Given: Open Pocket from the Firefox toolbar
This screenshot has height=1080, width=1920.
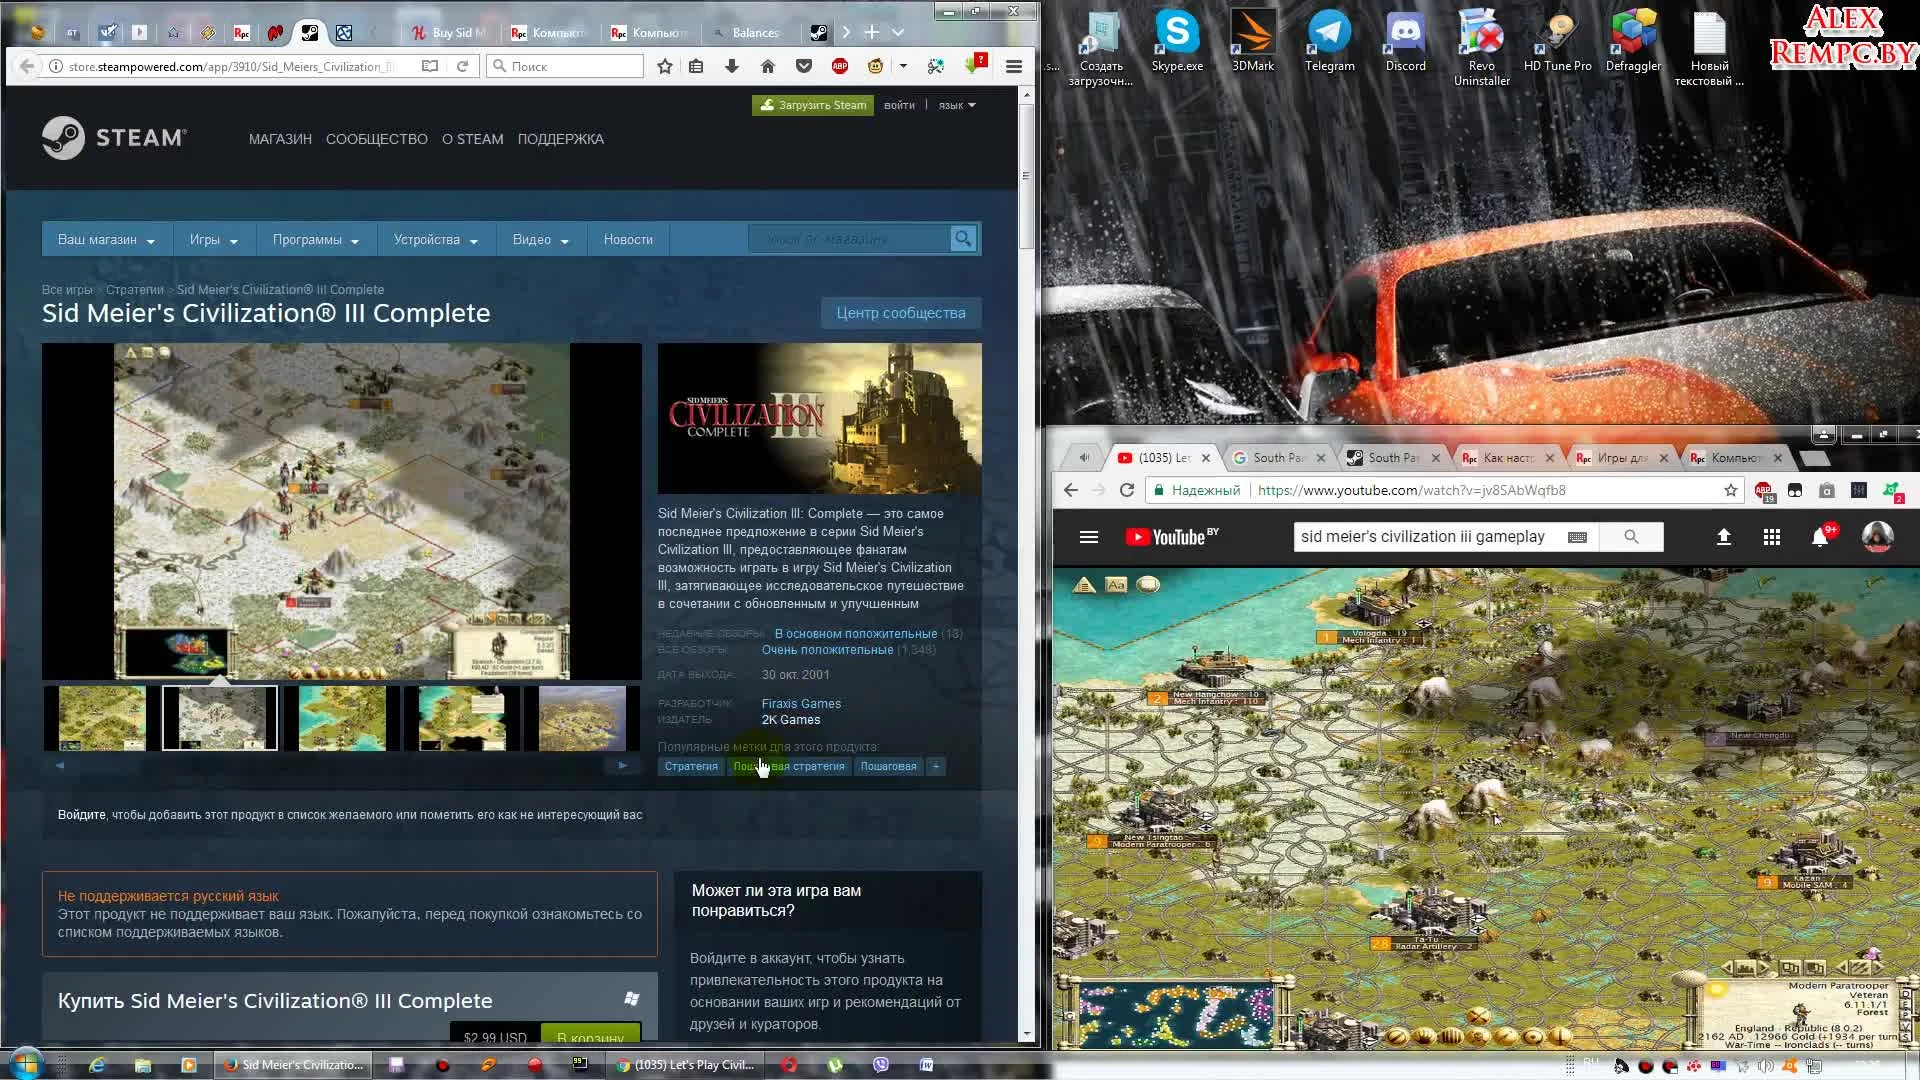Looking at the screenshot, I should 805,66.
